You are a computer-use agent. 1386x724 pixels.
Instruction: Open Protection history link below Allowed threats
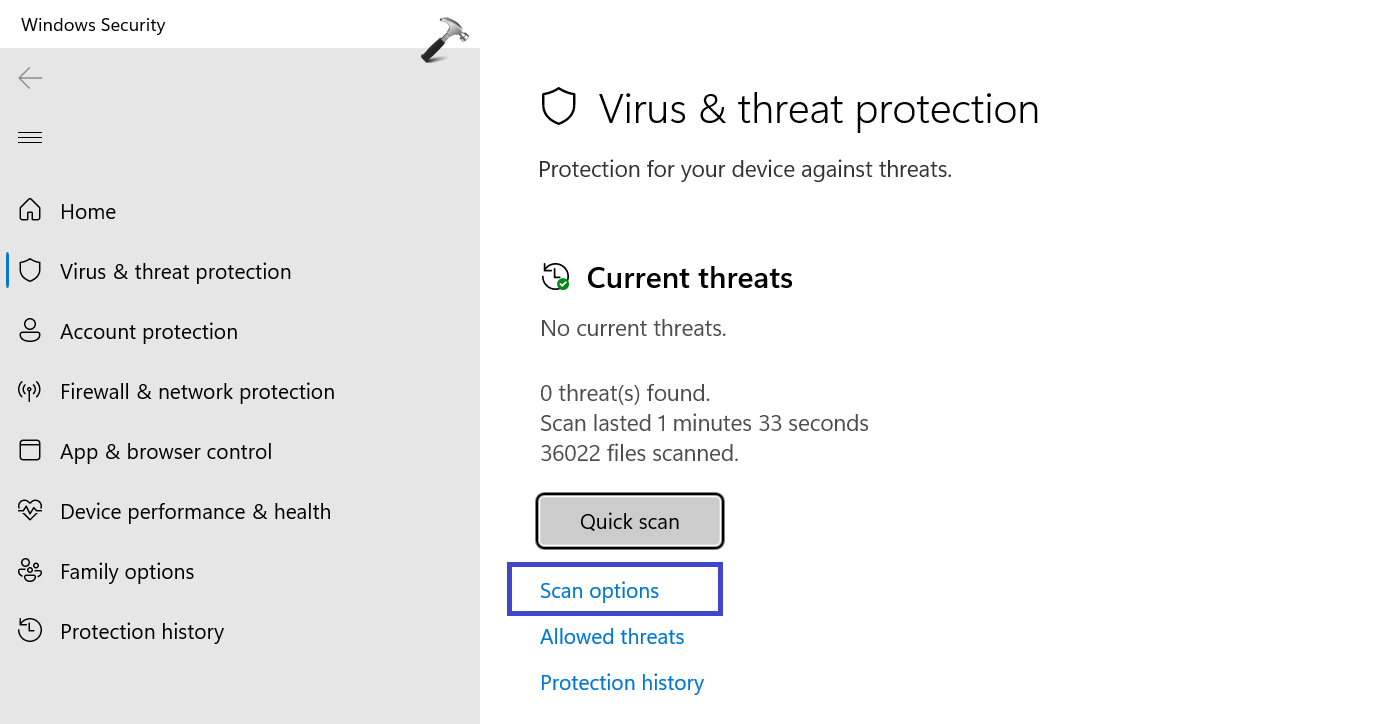click(x=622, y=683)
